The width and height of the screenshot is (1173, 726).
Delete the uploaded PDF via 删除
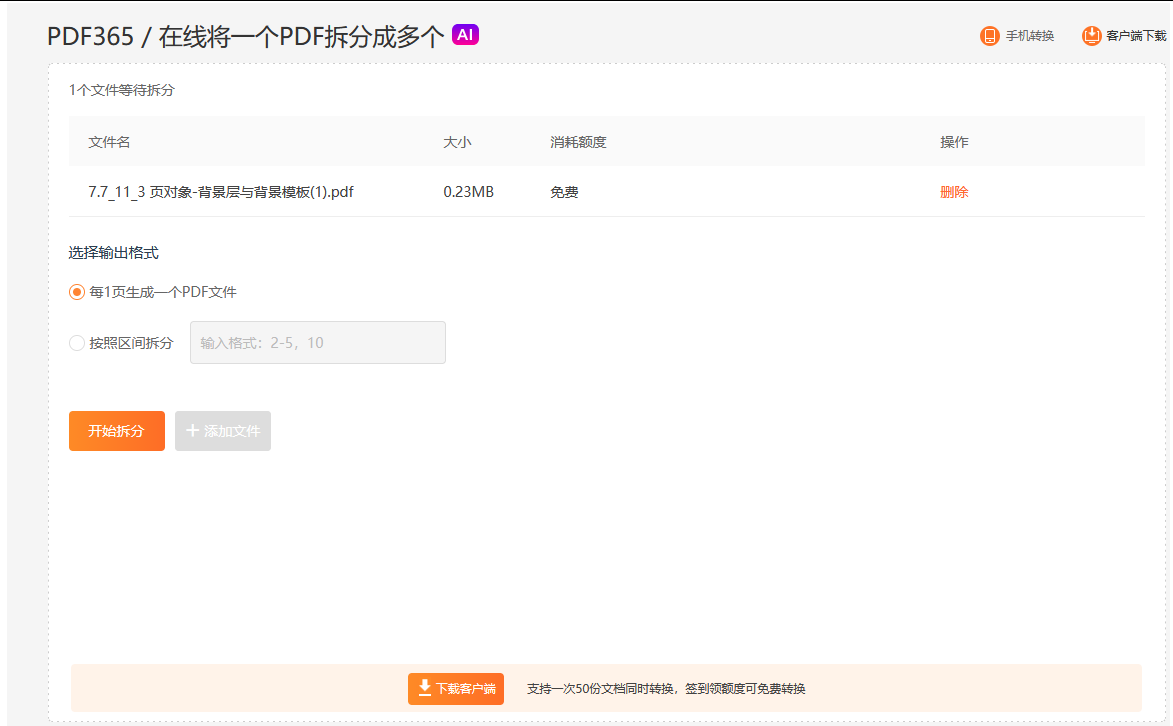(954, 192)
